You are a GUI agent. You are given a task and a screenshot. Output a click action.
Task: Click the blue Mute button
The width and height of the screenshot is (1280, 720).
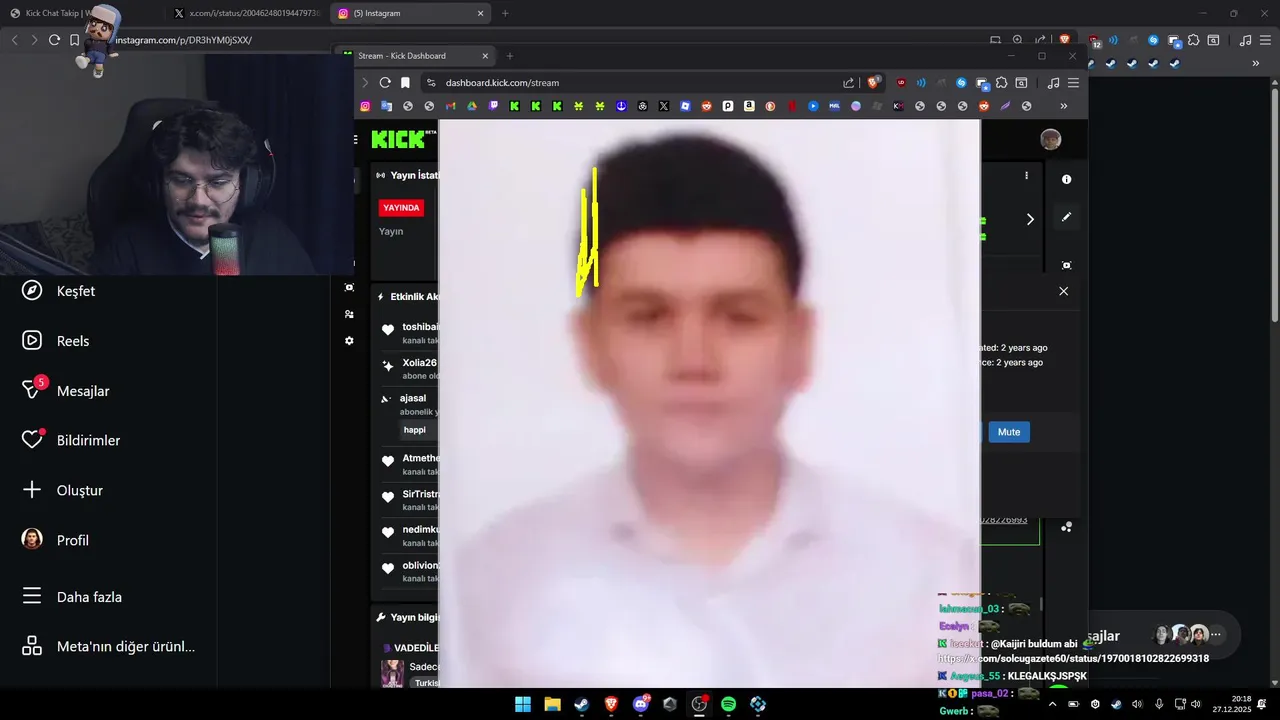tap(1009, 432)
